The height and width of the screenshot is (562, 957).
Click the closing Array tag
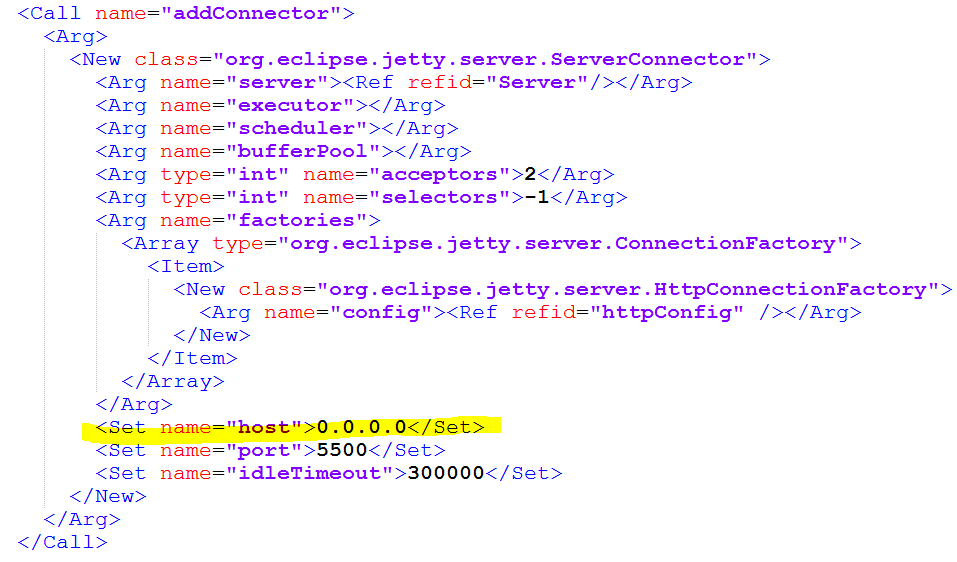(173, 381)
